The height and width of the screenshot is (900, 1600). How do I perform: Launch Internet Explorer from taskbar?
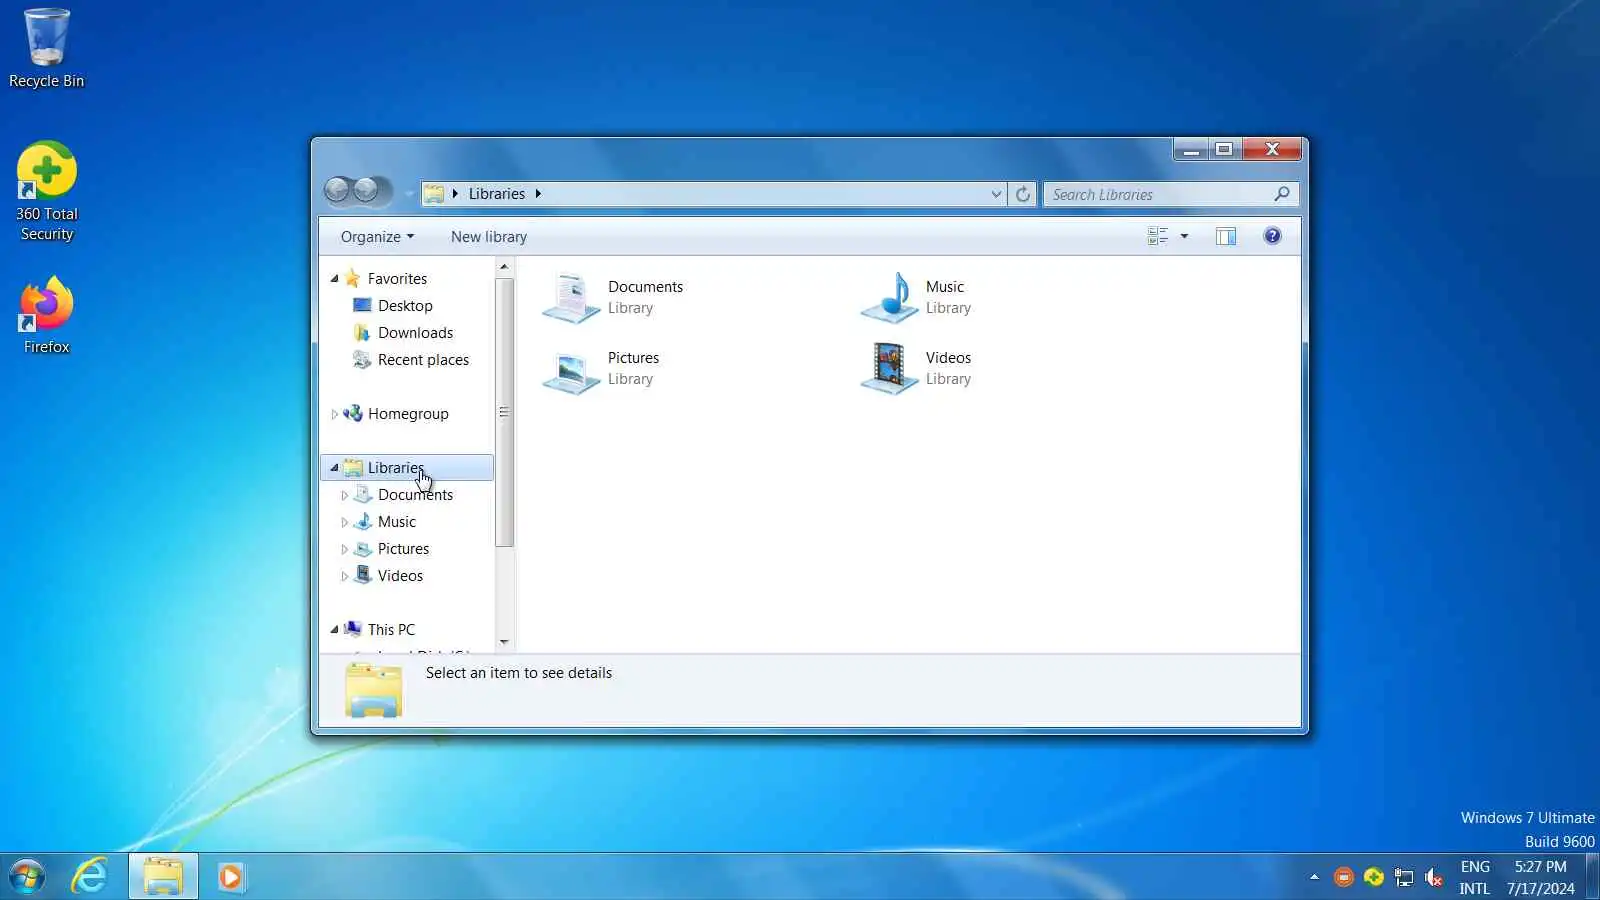(90, 877)
